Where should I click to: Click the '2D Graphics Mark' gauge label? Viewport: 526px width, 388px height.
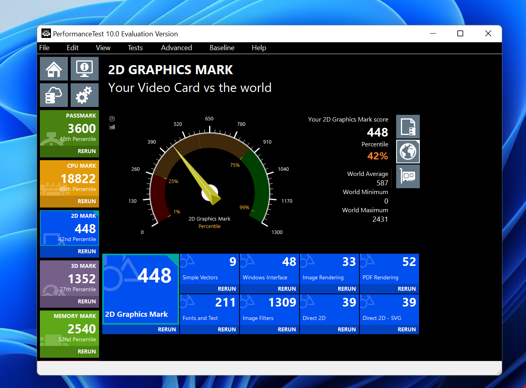(209, 219)
